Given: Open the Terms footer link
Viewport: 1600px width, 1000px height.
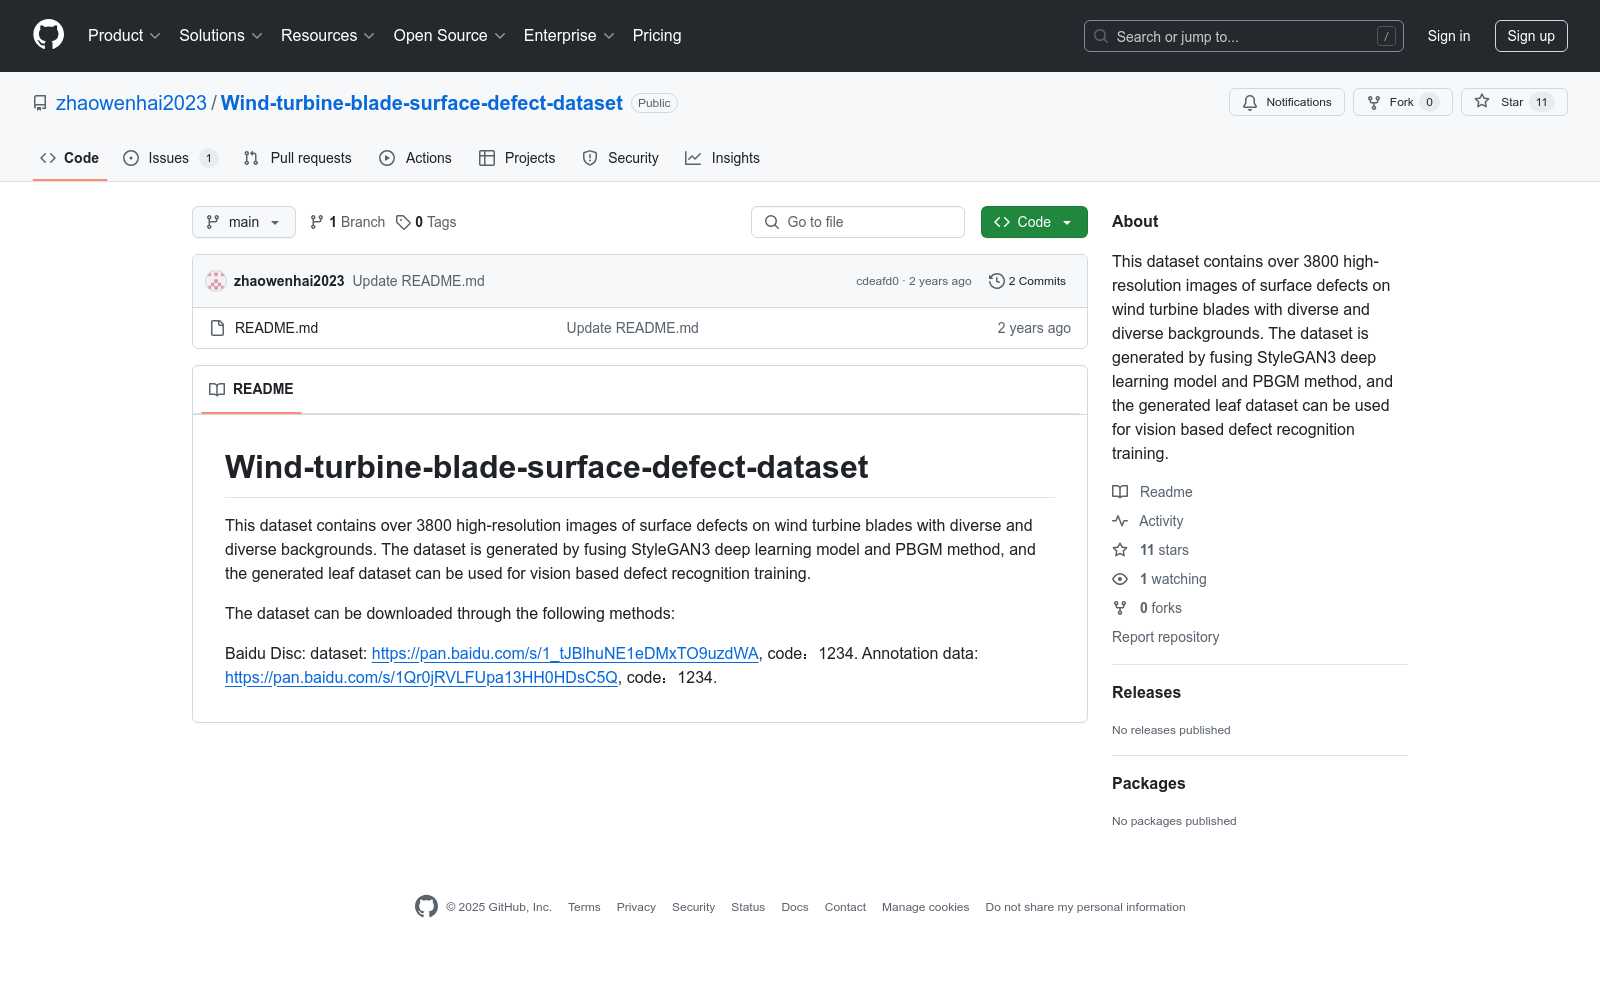Looking at the screenshot, I should (584, 907).
